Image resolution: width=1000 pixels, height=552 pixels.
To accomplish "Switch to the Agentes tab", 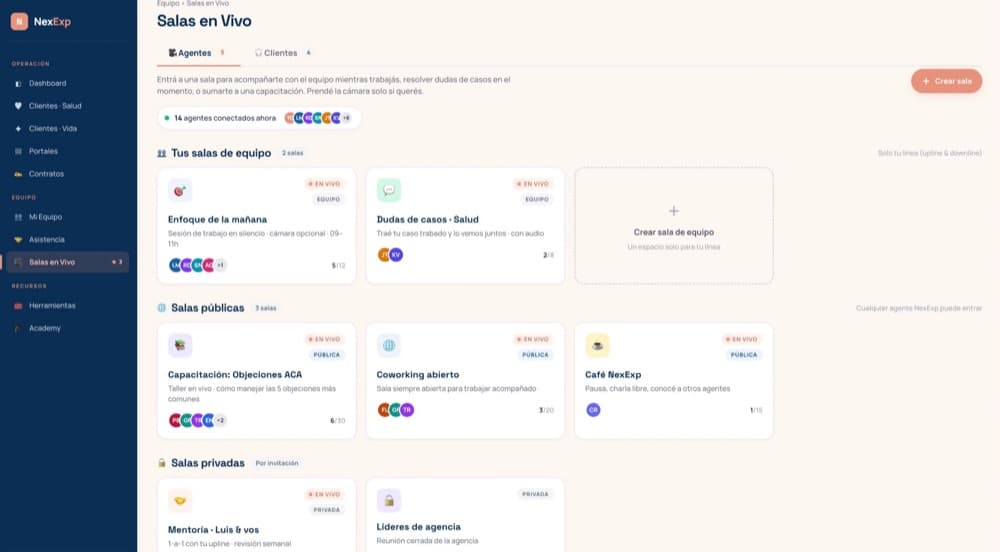I will point(198,53).
